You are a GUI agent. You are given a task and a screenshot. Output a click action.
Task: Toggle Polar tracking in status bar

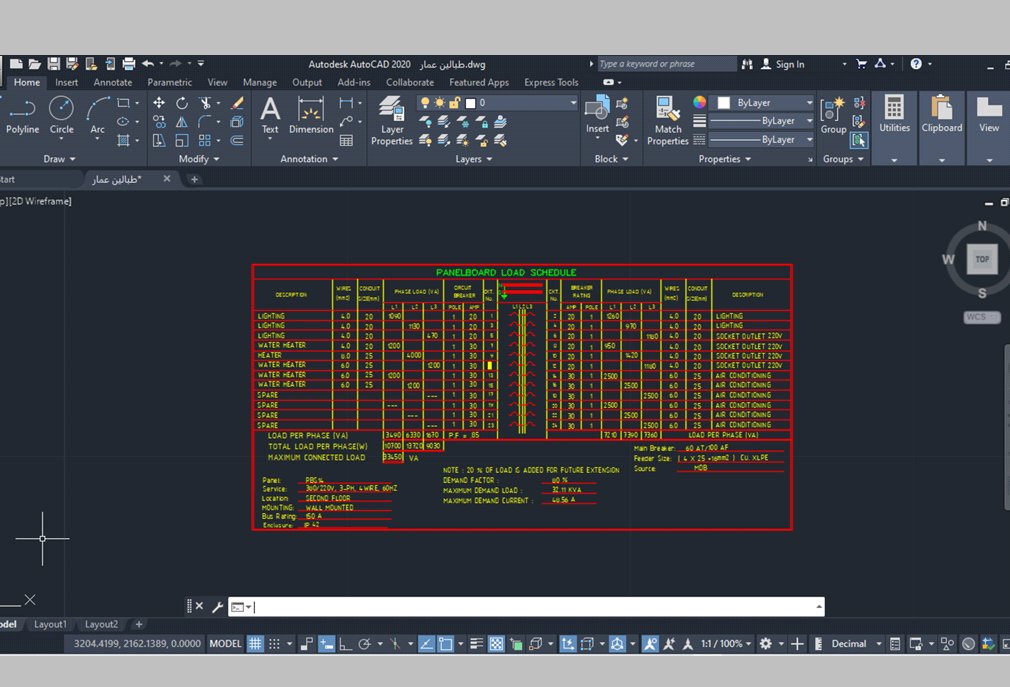coord(365,644)
